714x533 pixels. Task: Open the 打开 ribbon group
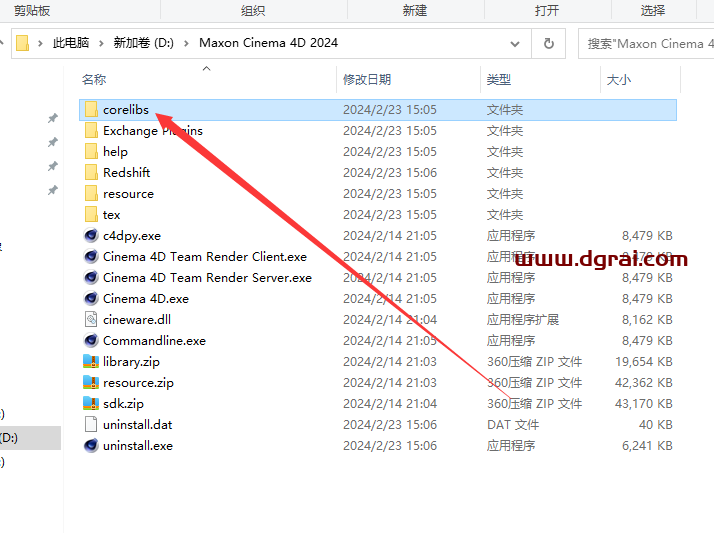click(x=547, y=10)
